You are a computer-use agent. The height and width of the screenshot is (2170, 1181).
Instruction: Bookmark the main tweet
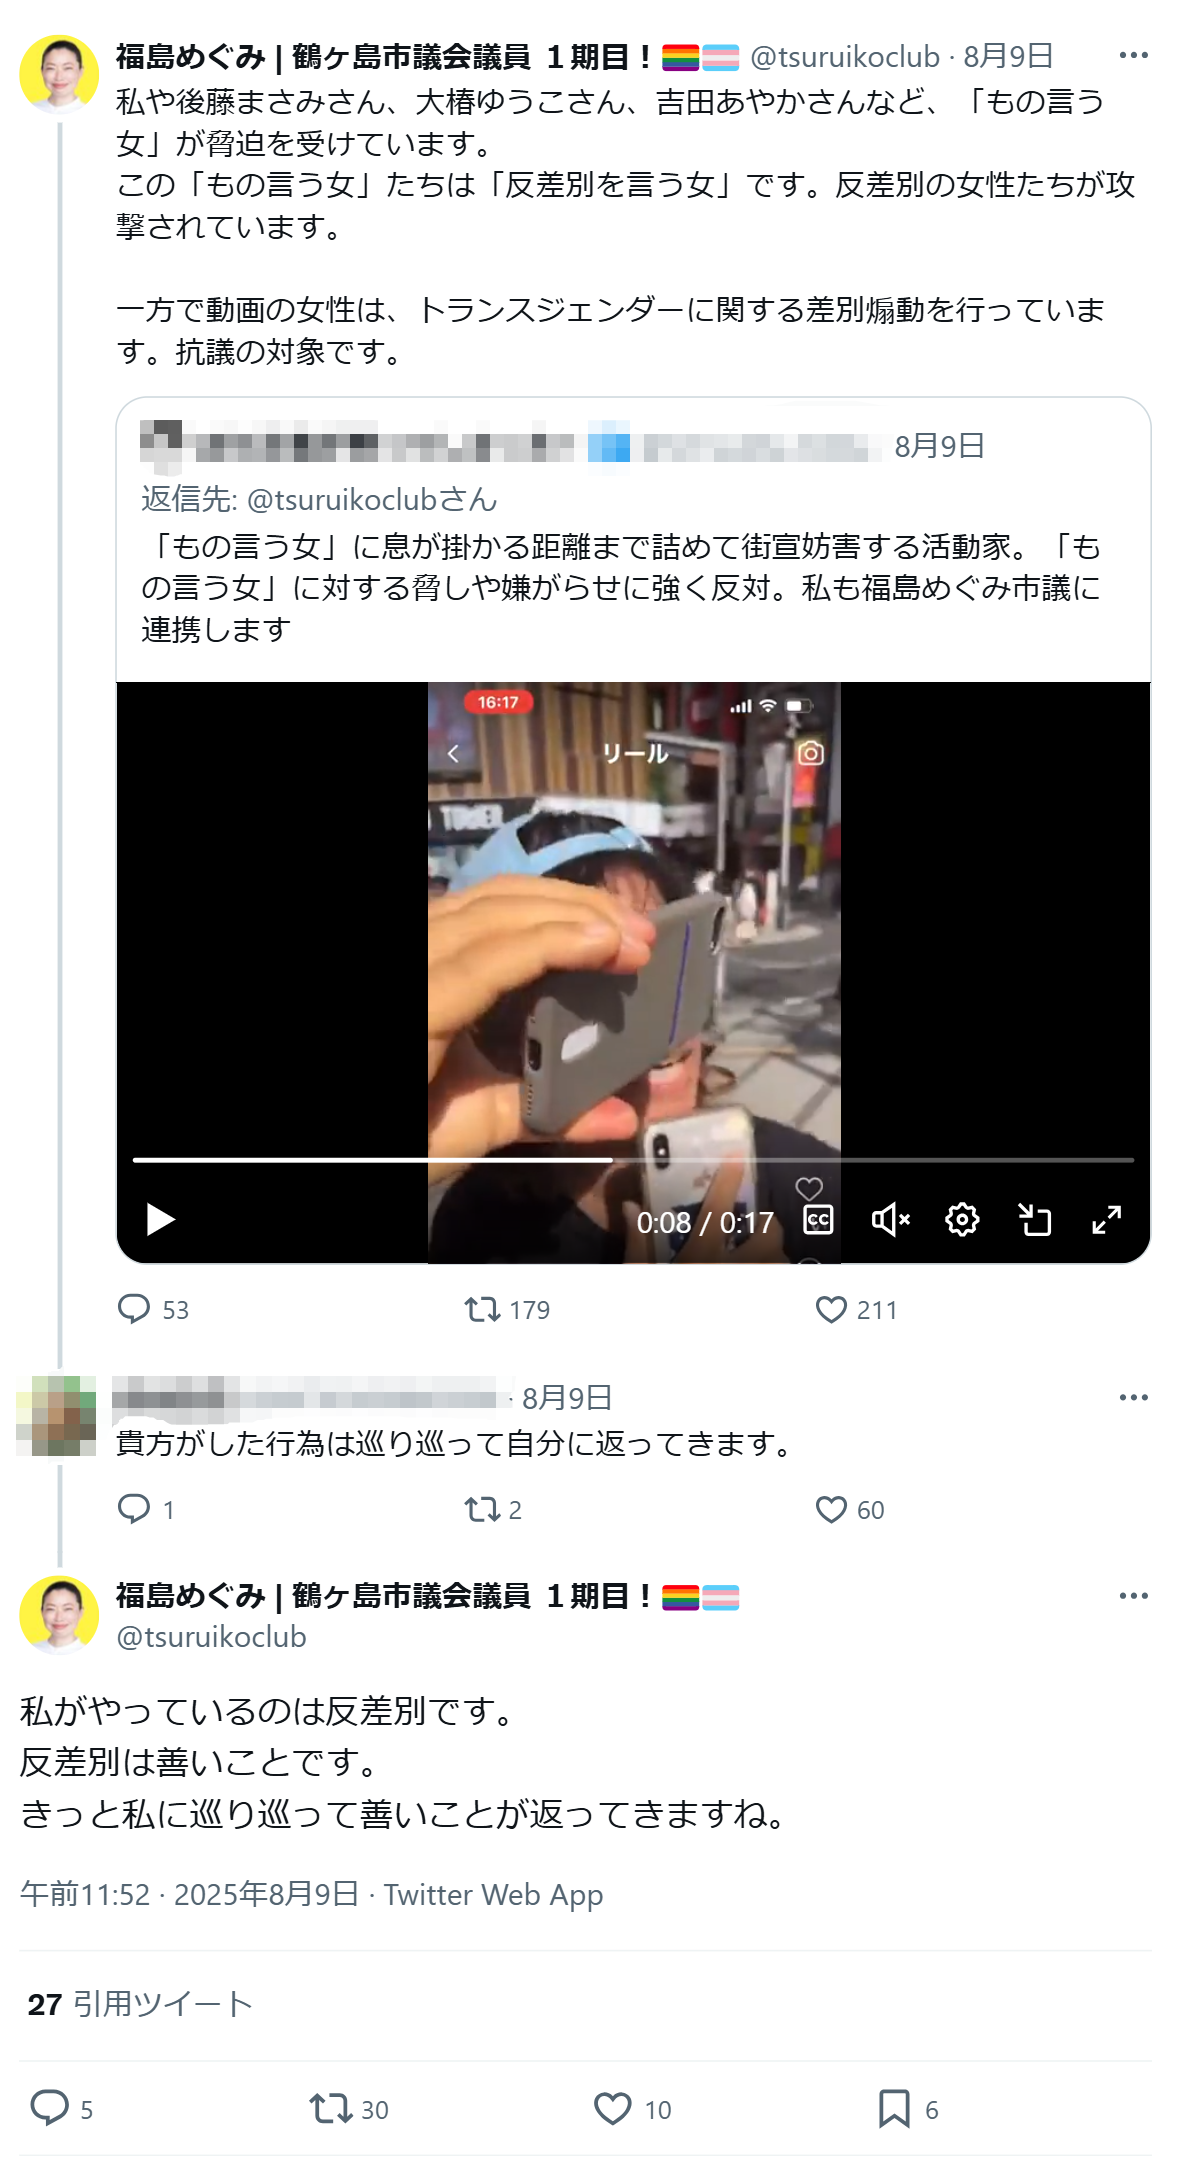pyautogui.click(x=894, y=2109)
